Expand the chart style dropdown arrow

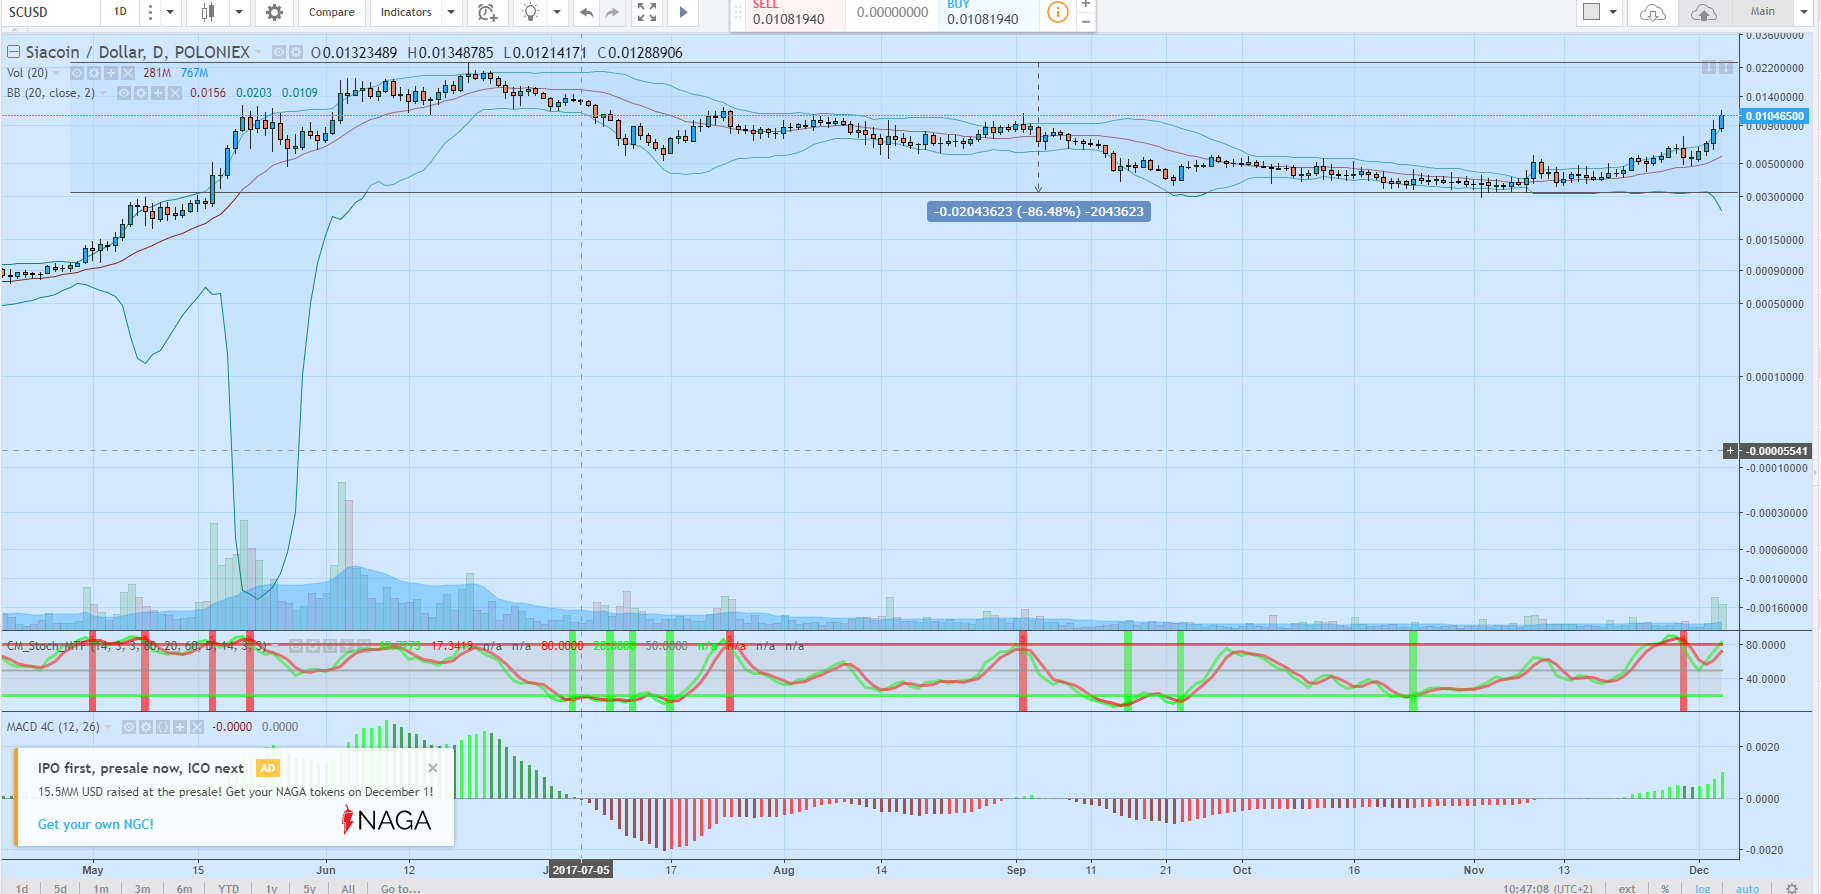[239, 12]
